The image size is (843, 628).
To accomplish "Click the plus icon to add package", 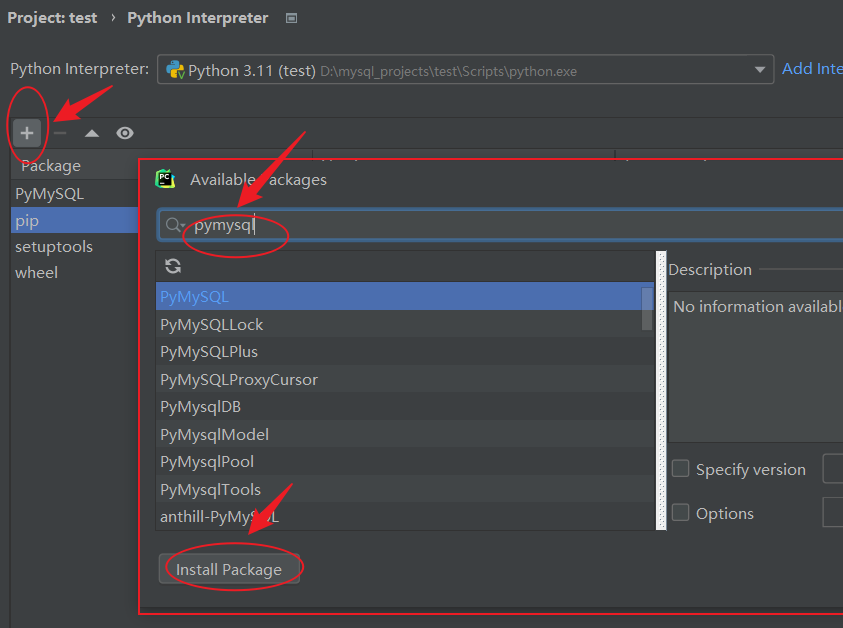I will [x=27, y=133].
